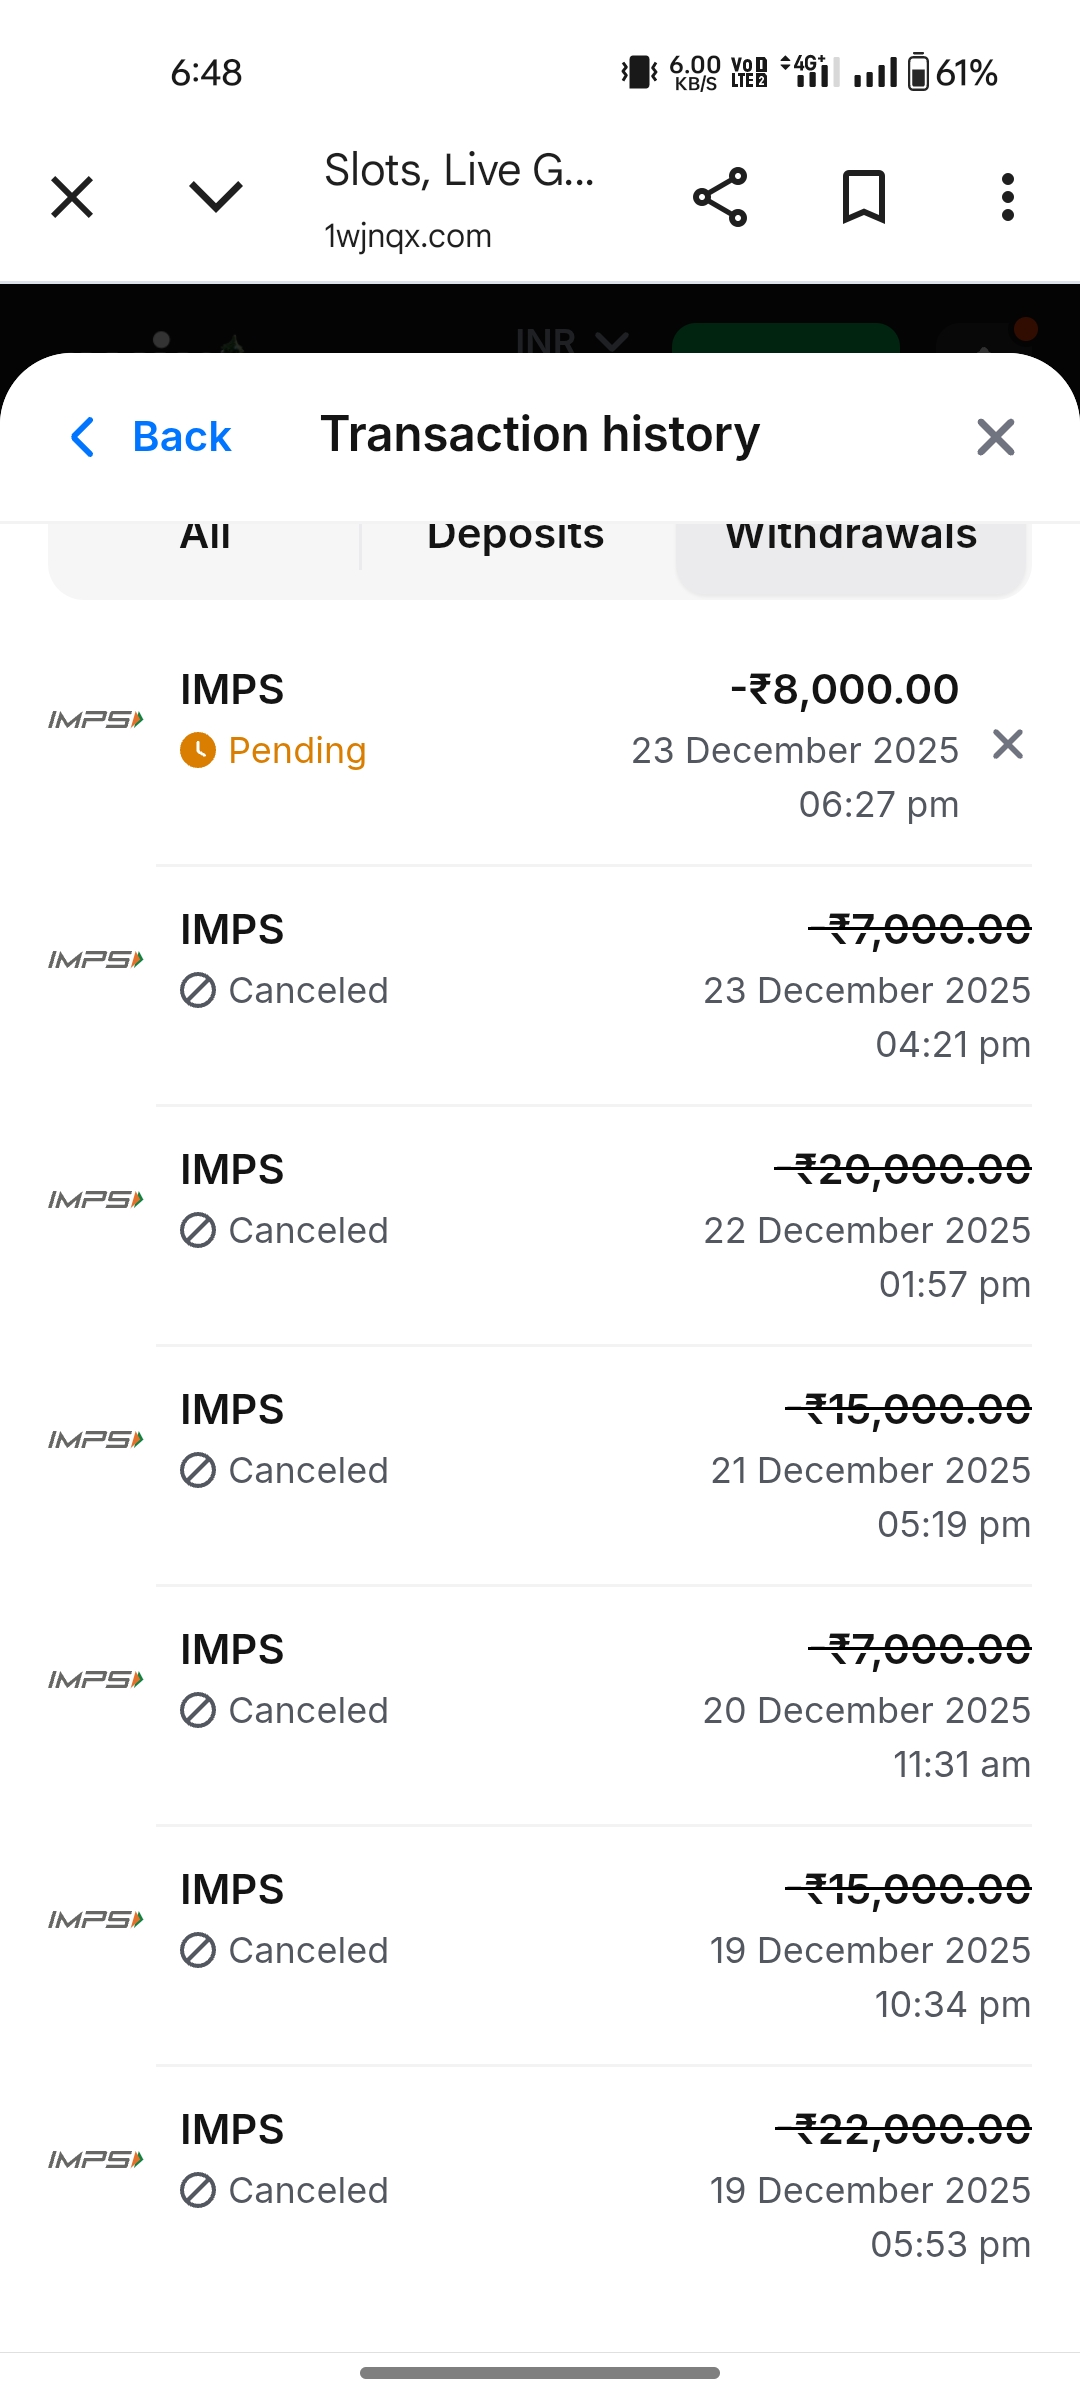Tap the page title Slots, Live G...
Screen dimensions: 1080x2400
pyautogui.click(x=459, y=171)
